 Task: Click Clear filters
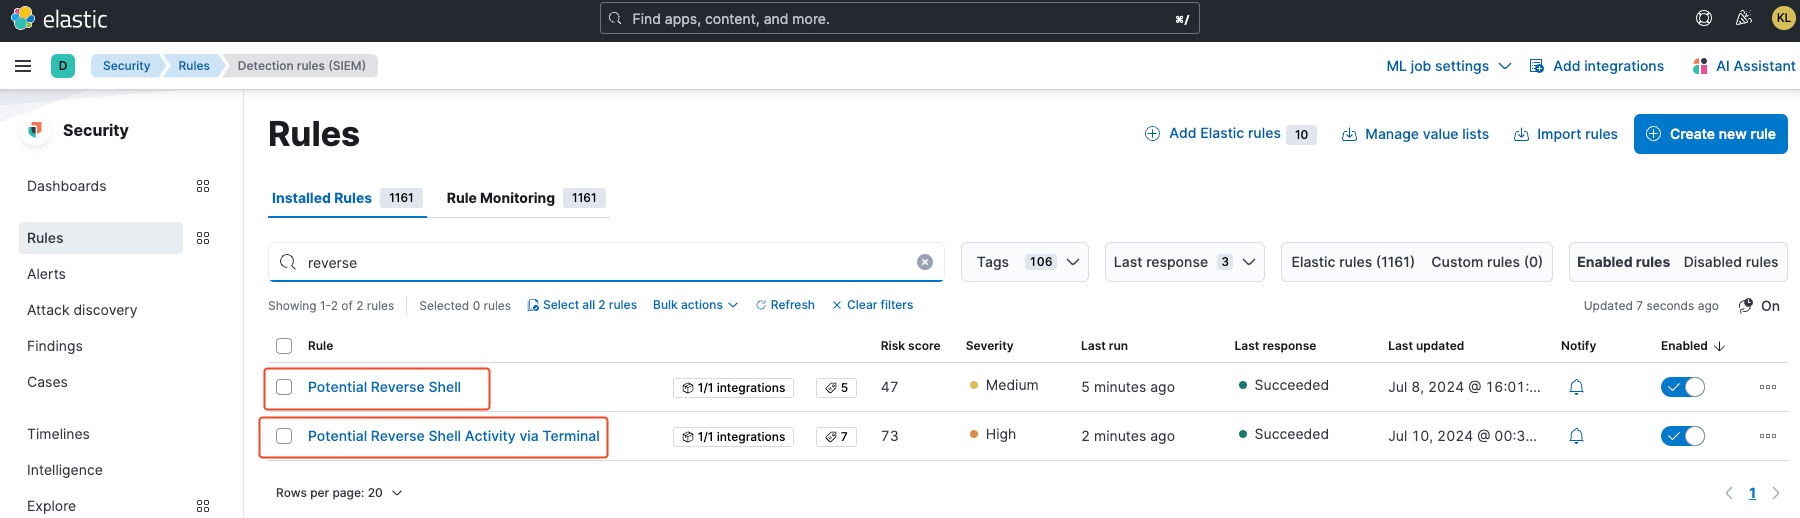click(872, 305)
